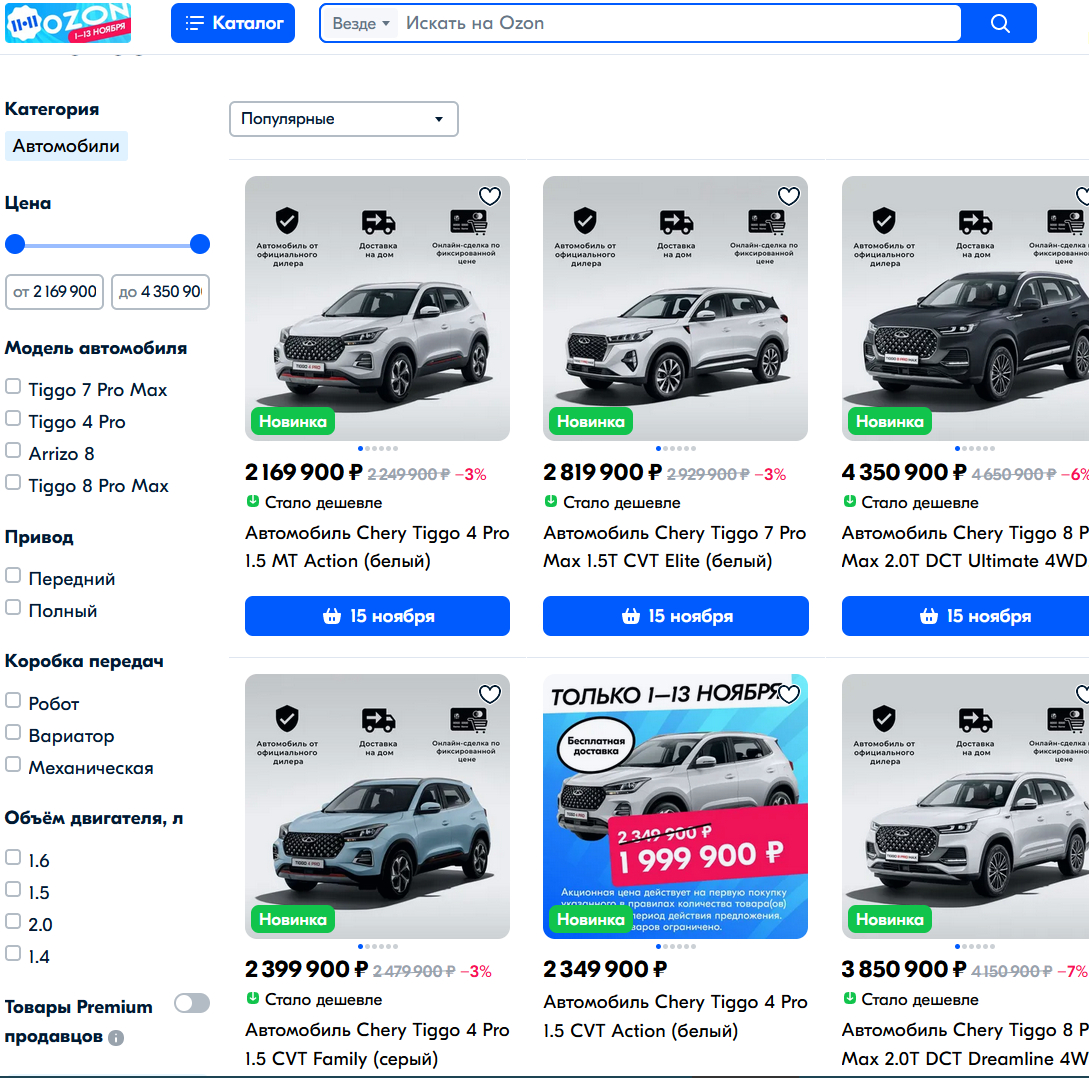Open the 1 999 900 ₽ promo car image
This screenshot has height=1078, width=1089.
point(676,806)
